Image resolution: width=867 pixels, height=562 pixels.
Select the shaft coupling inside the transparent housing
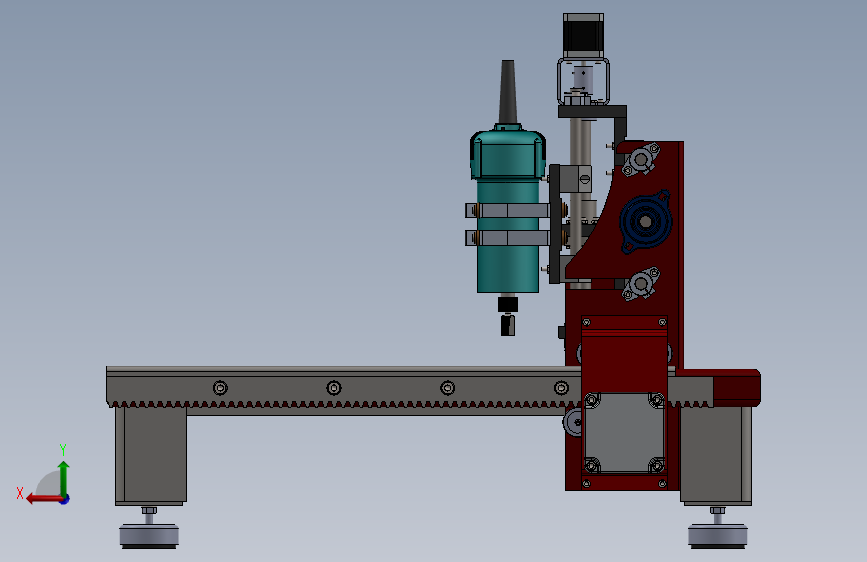pos(582,80)
